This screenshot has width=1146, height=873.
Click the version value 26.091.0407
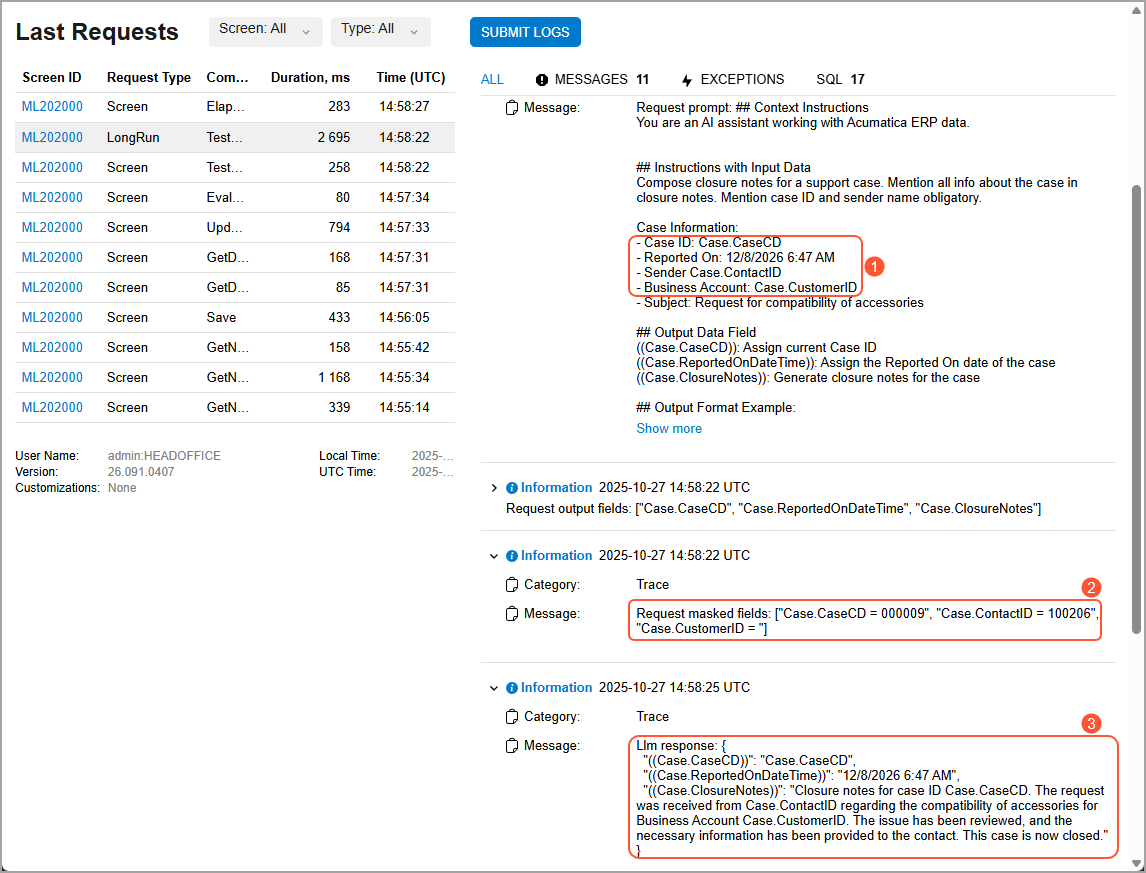[x=141, y=472]
